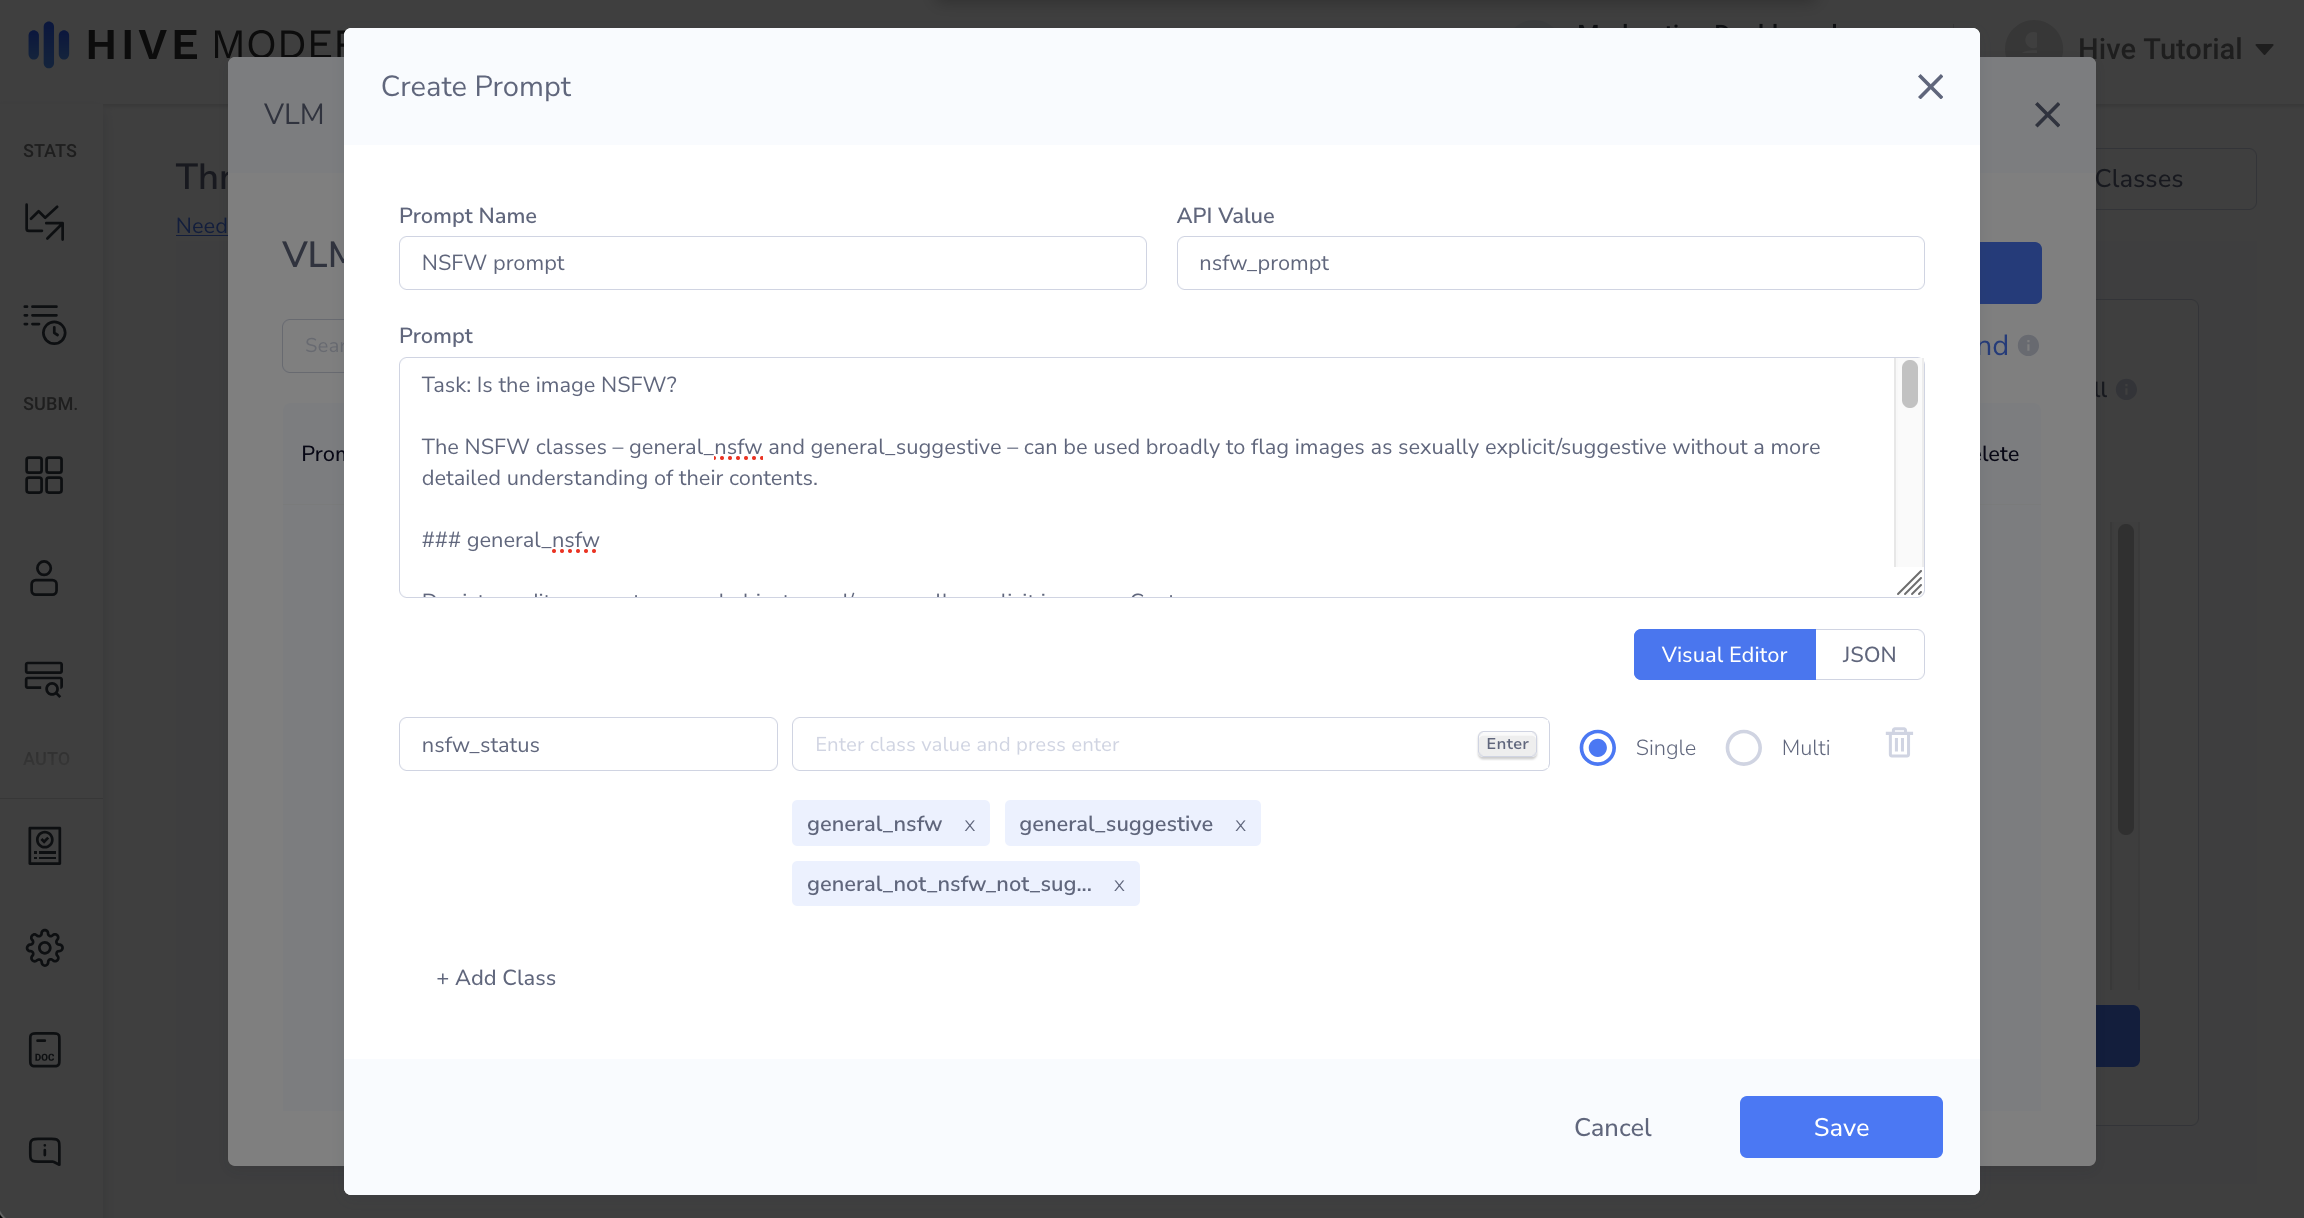Remove the general_nsfw class tag
Viewport: 2304px width, 1218px height.
click(x=969, y=825)
